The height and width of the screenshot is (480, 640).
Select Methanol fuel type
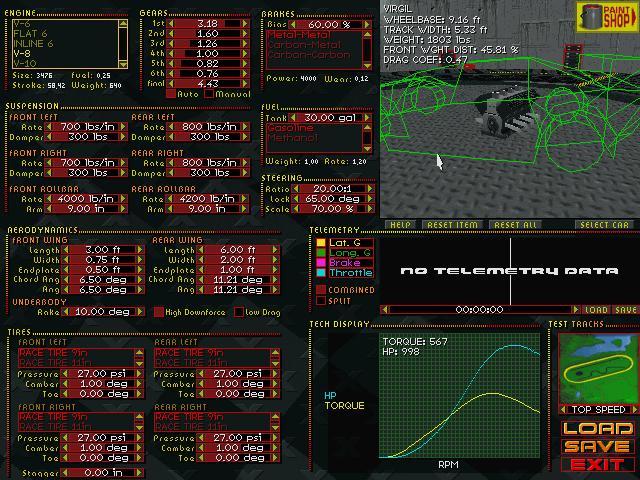click(293, 138)
